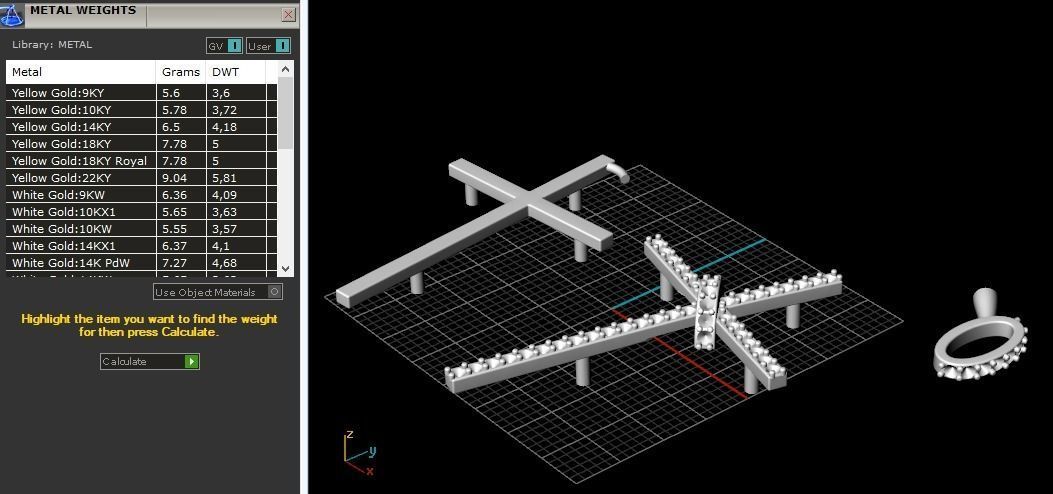Toggle Use Object Materials option

point(218,292)
